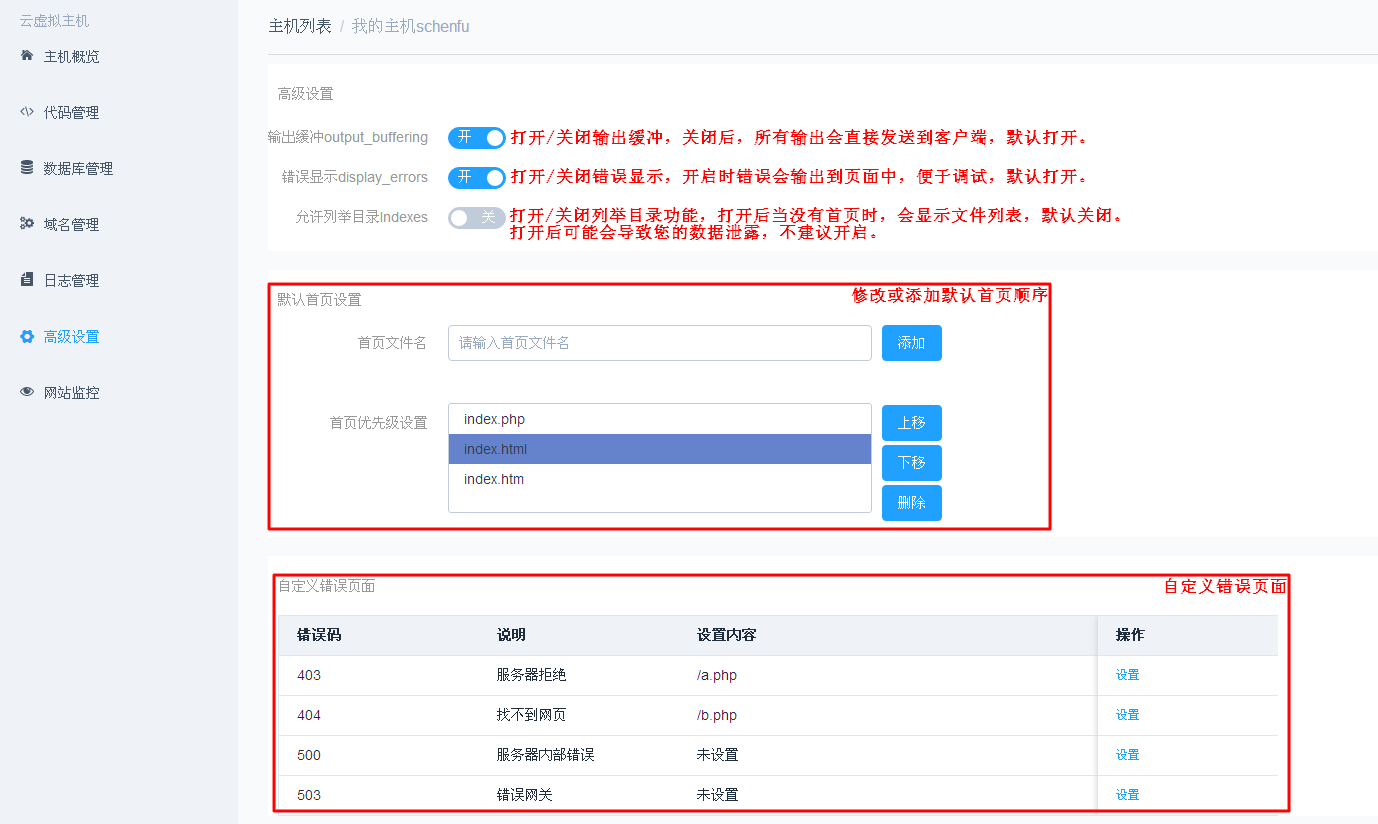1378x824 pixels.
Task: Click 设置 link for error 403
Action: click(x=1128, y=675)
